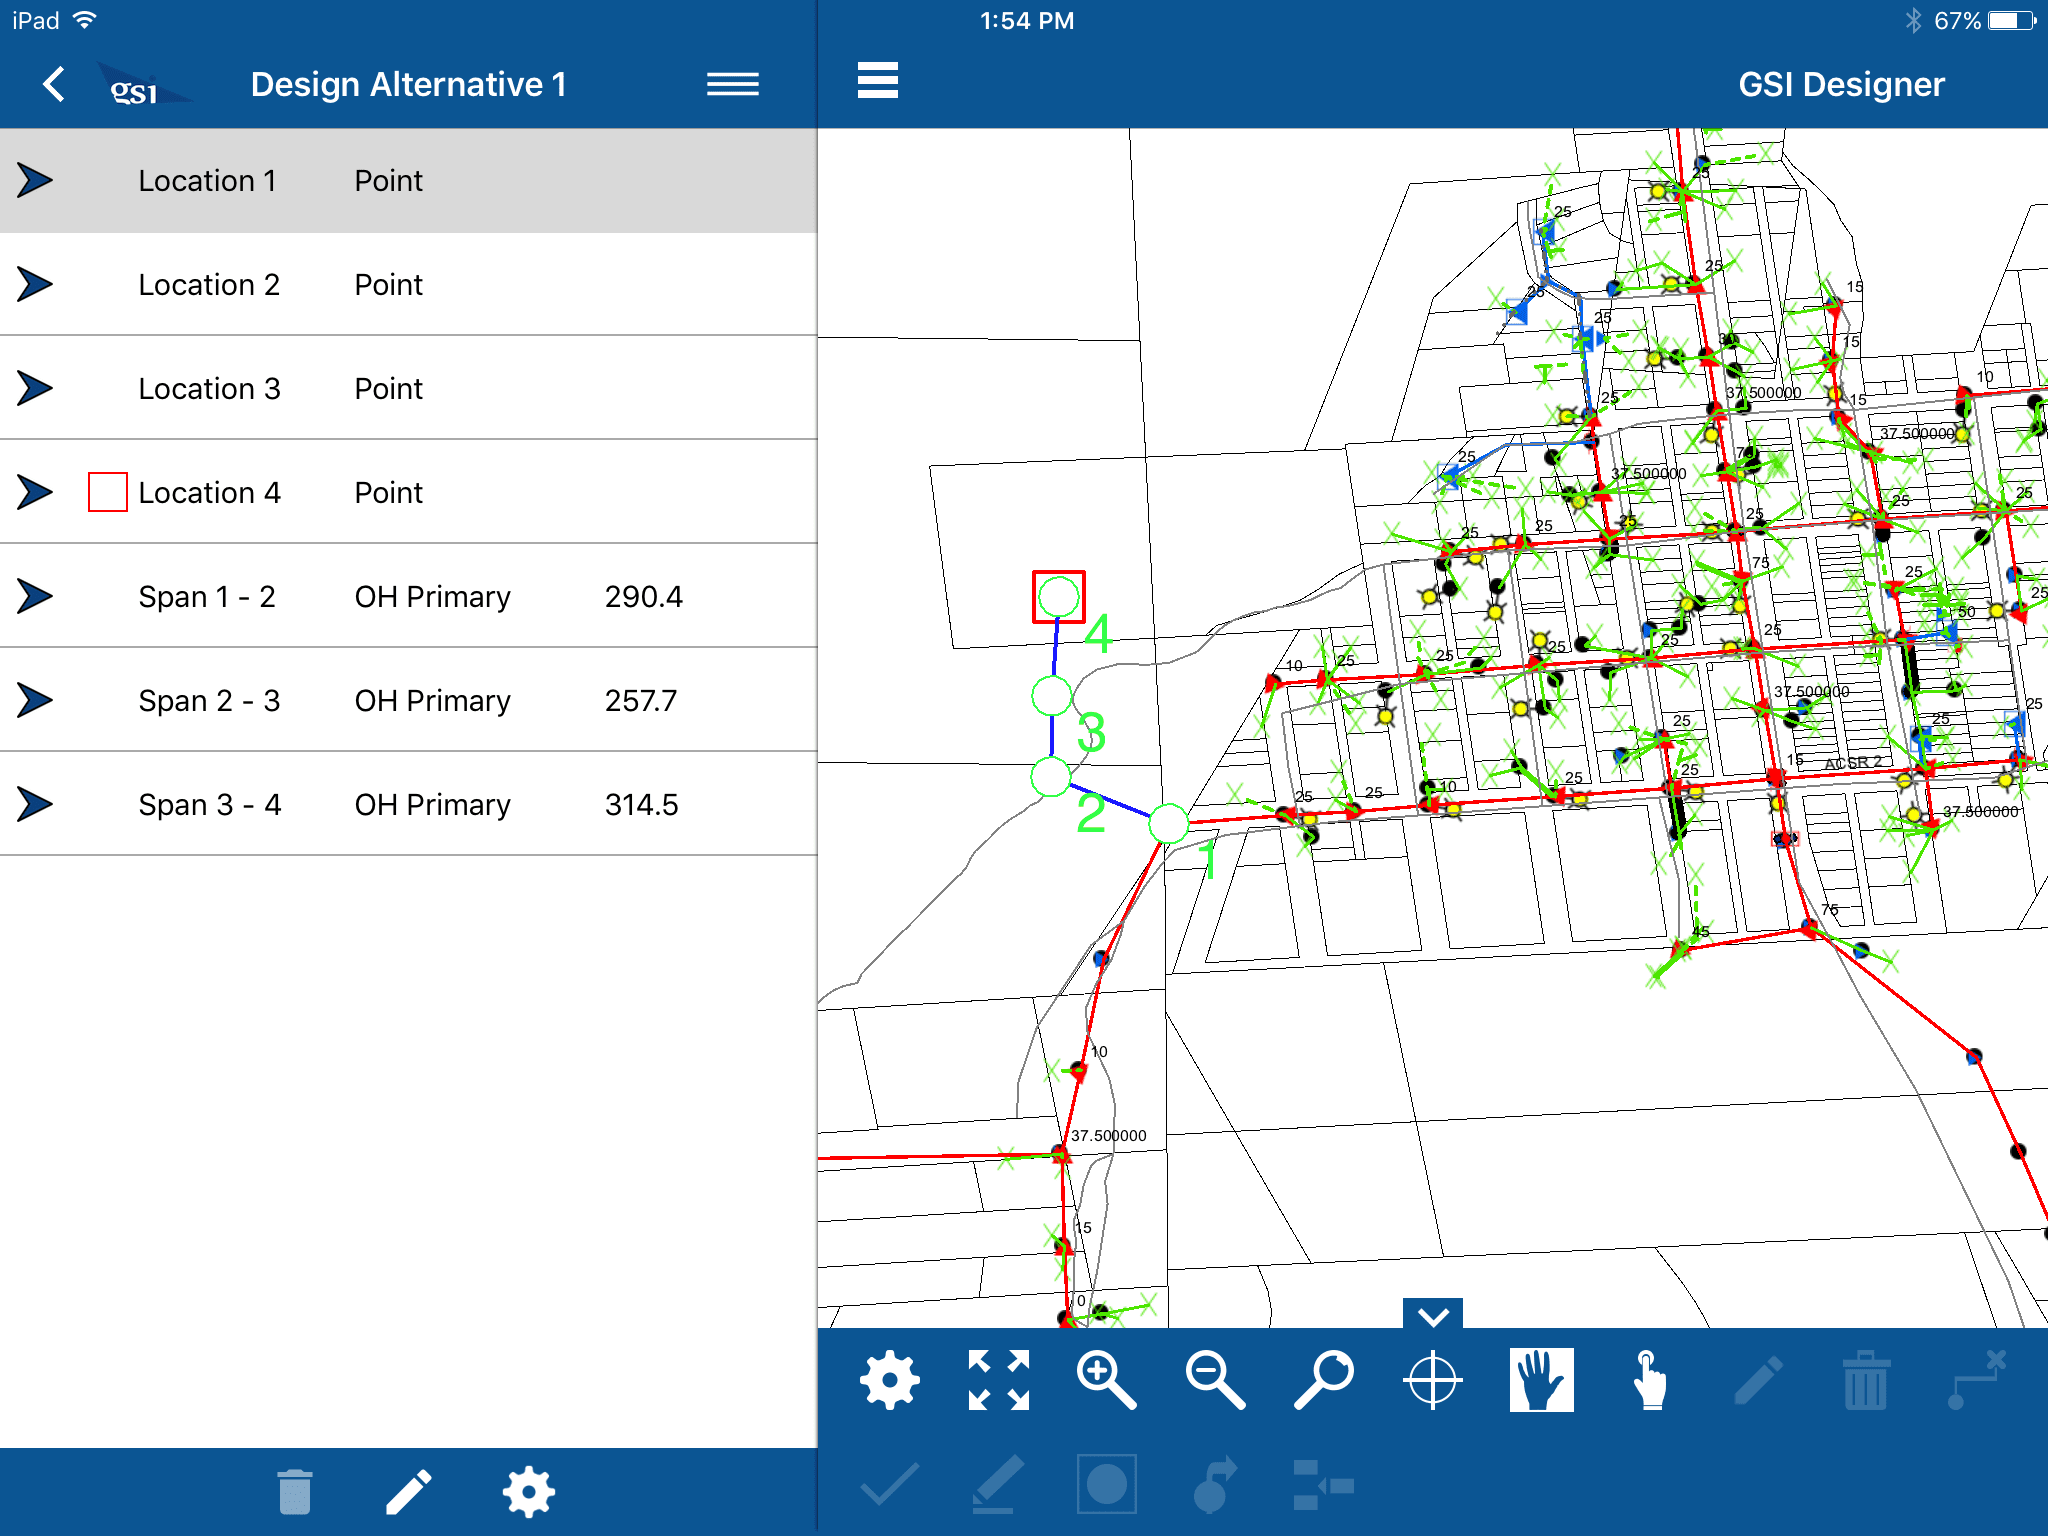This screenshot has width=2048, height=1536.
Task: Collapse map toolbar with chevron down
Action: click(x=1432, y=1314)
